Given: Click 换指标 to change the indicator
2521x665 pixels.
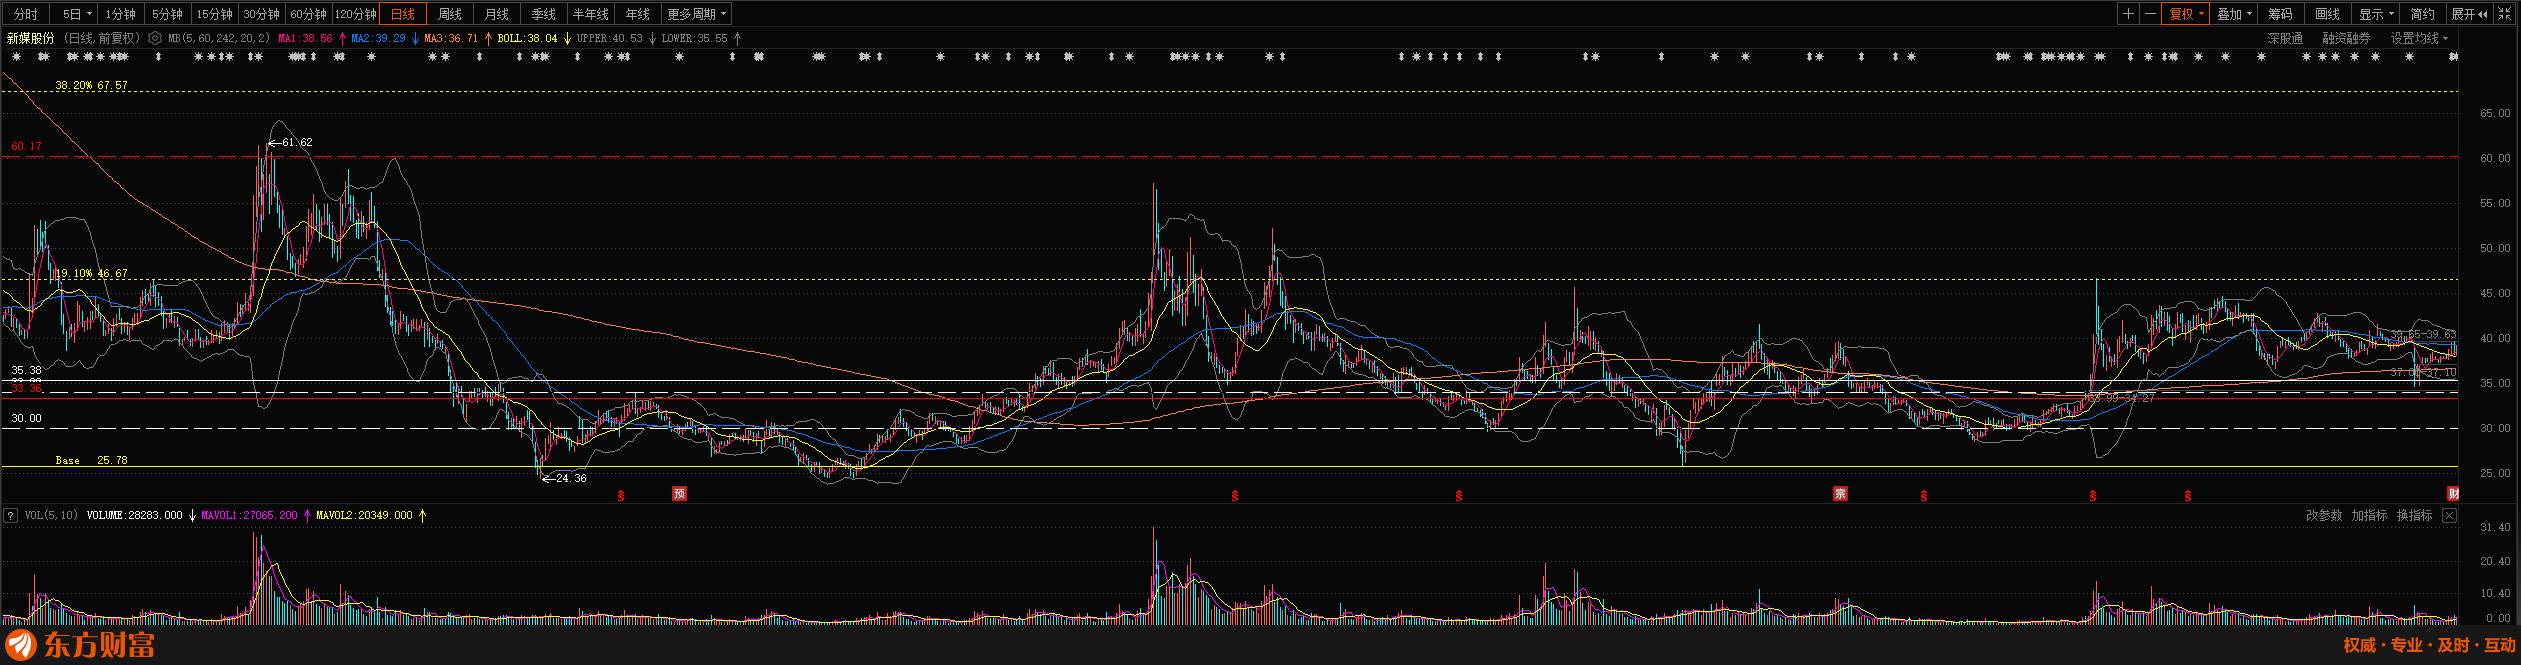Looking at the screenshot, I should 2414,516.
